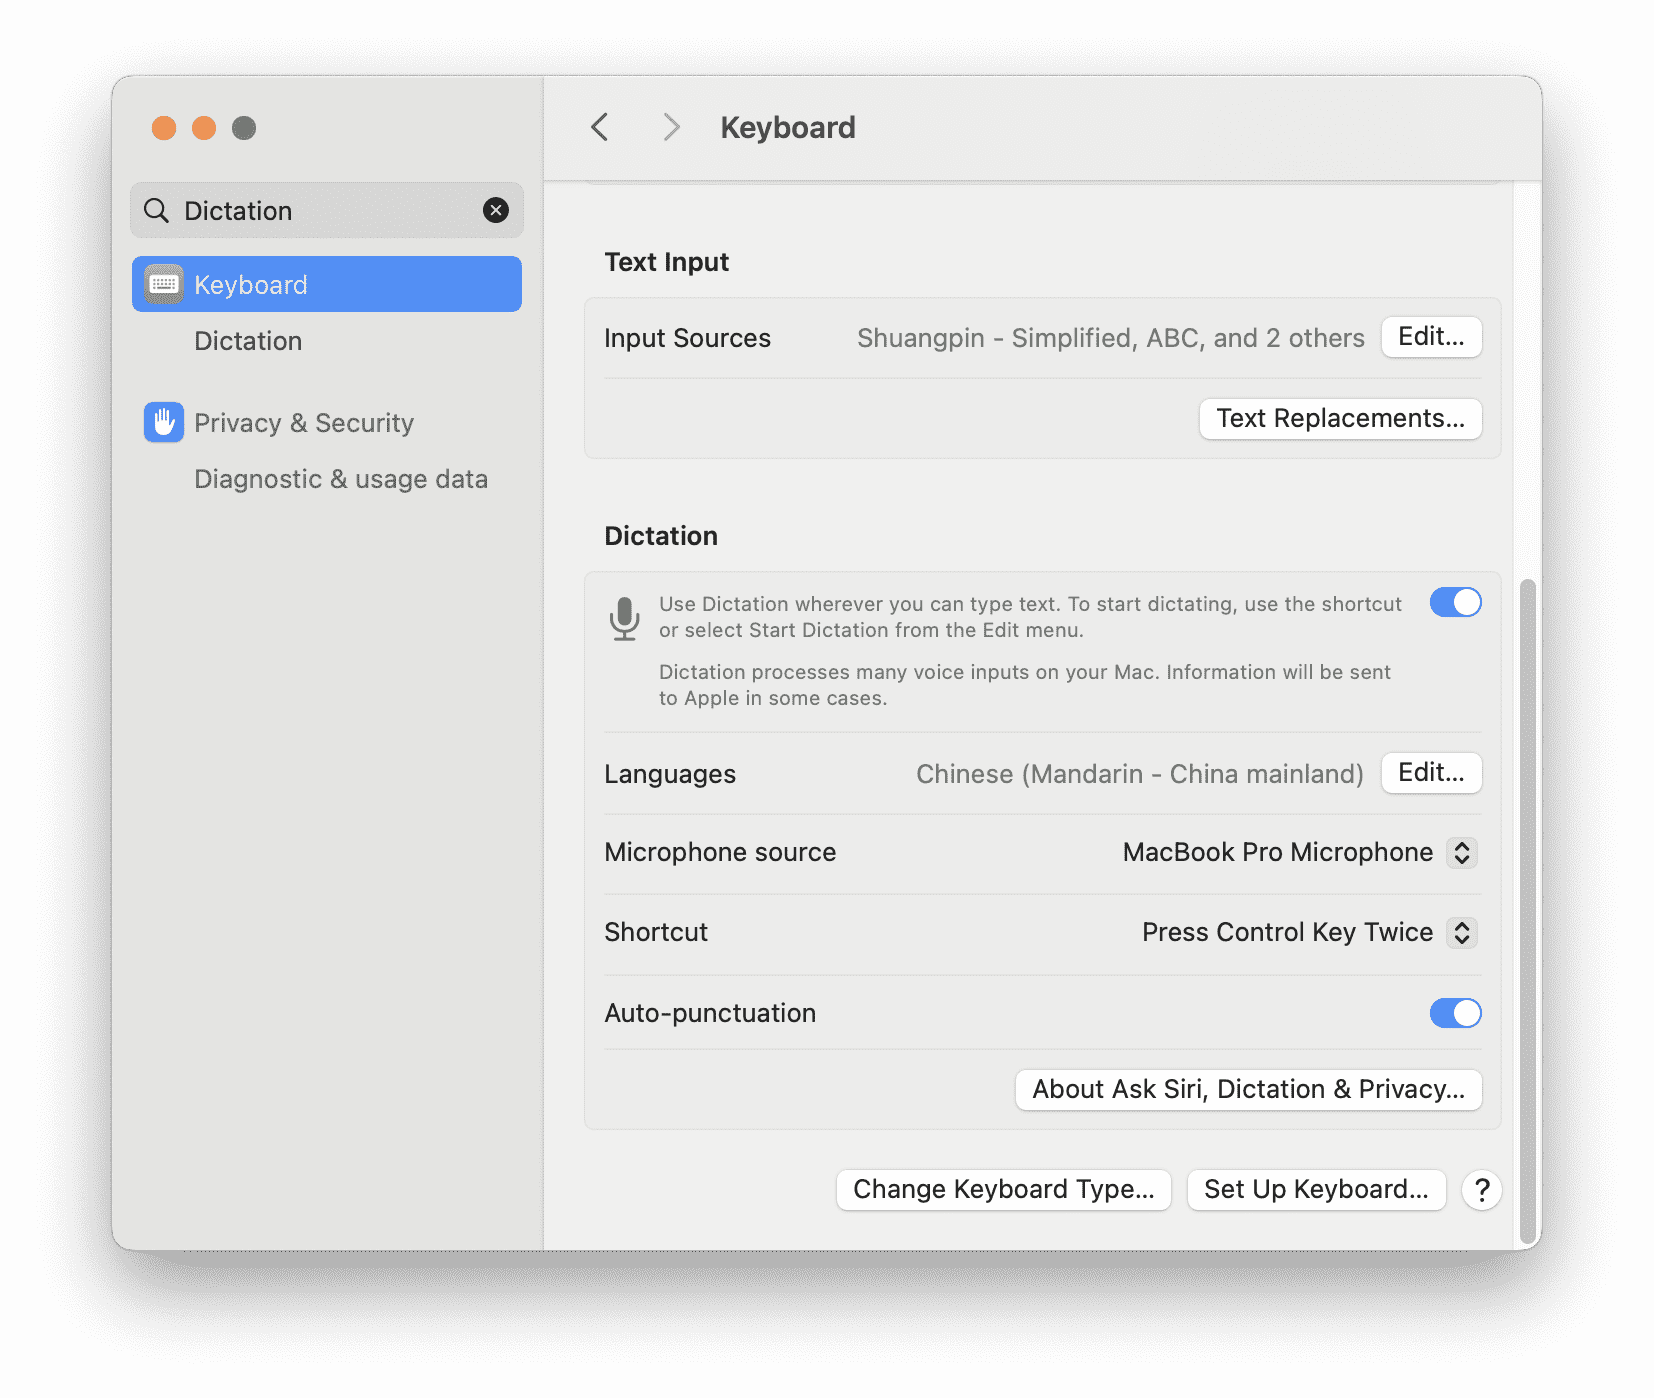Open Text Replacements

1340,418
